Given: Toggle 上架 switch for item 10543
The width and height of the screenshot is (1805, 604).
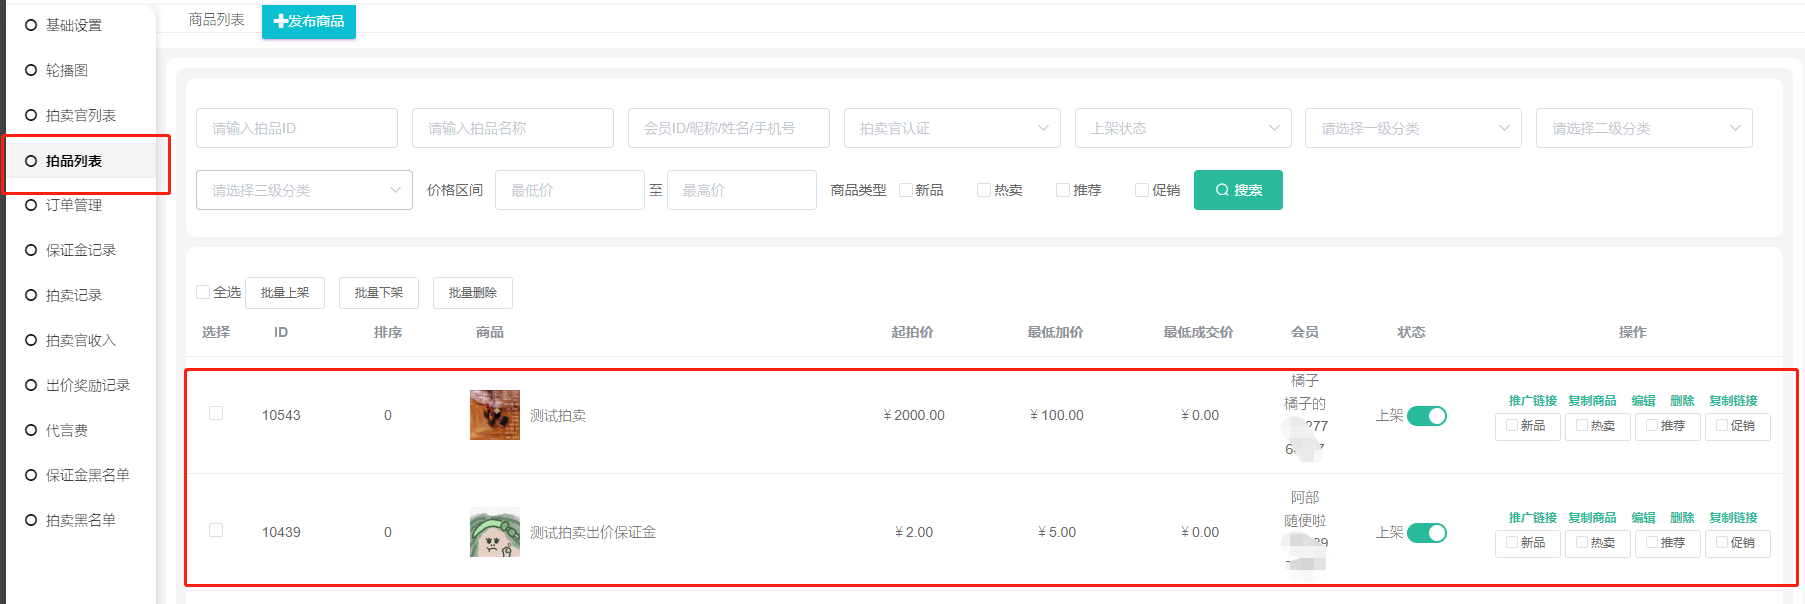Looking at the screenshot, I should [x=1426, y=416].
